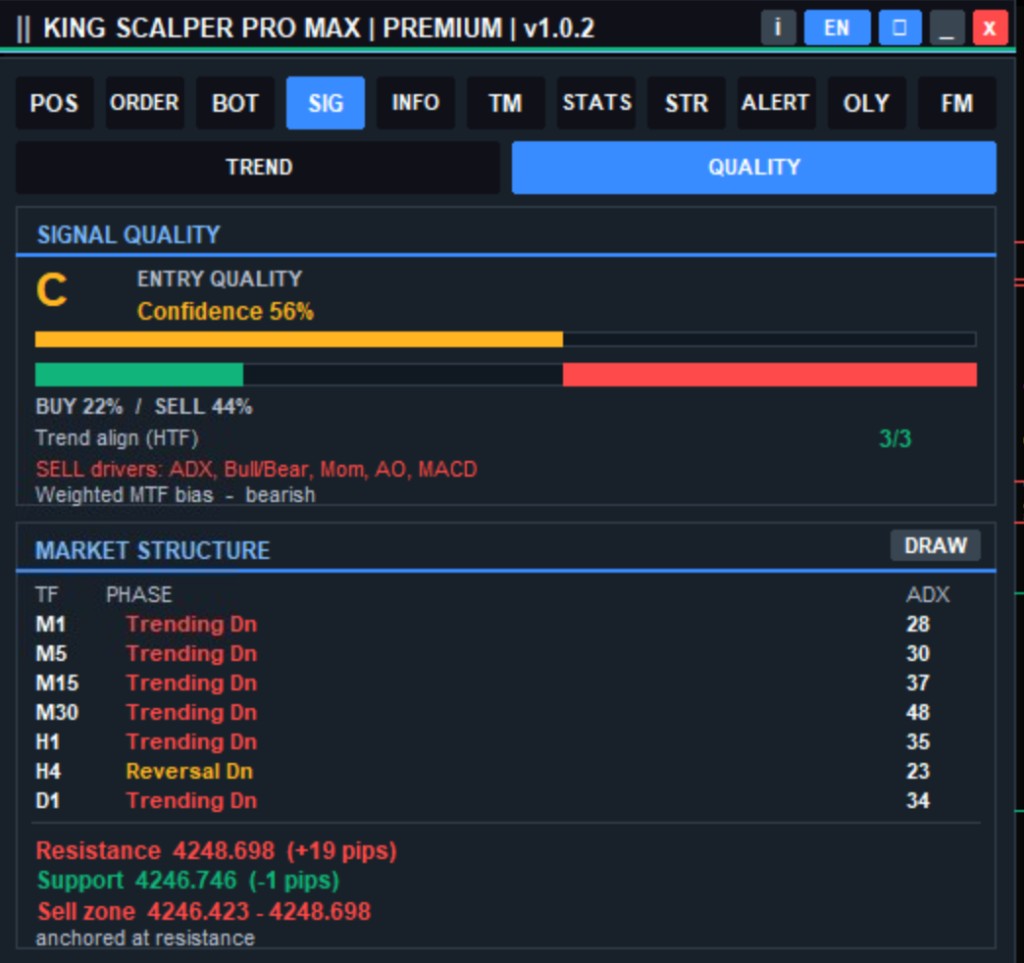Image resolution: width=1024 pixels, height=963 pixels.
Task: Click the Resistance 4248.698 line
Action: 216,851
